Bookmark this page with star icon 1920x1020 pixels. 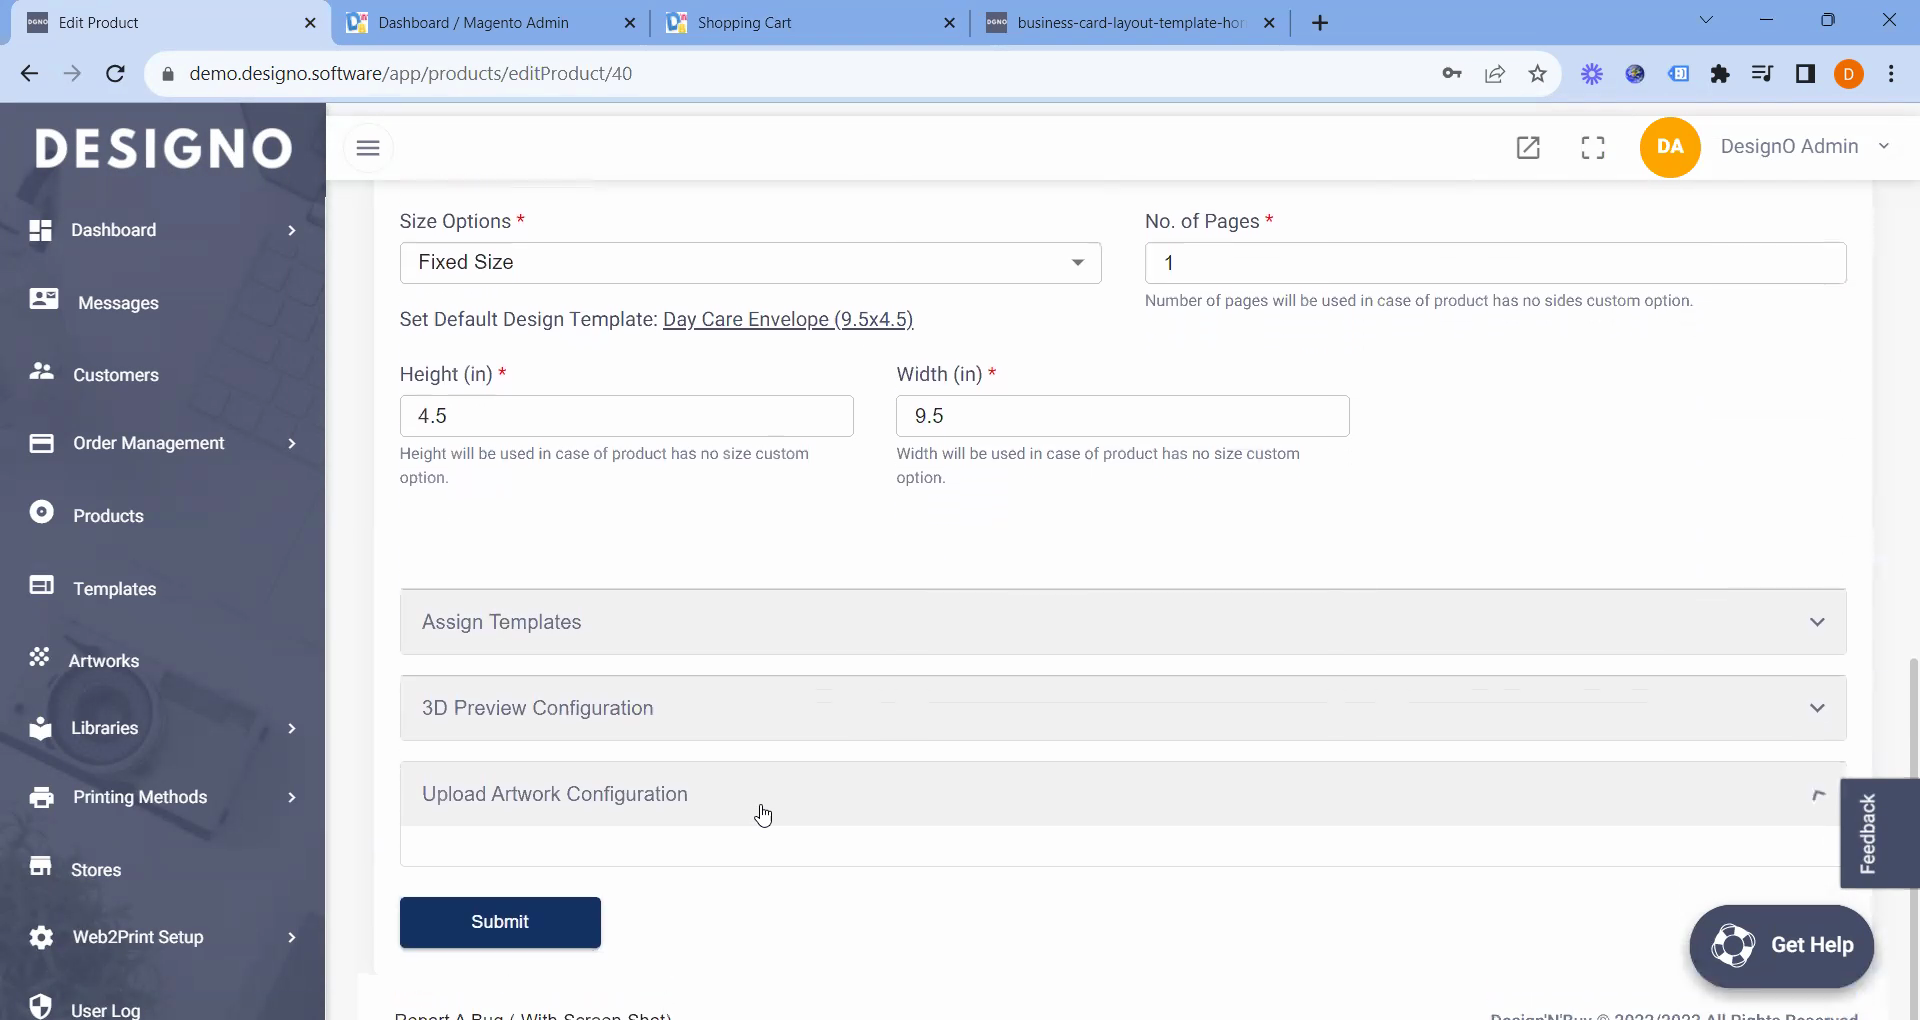point(1538,74)
